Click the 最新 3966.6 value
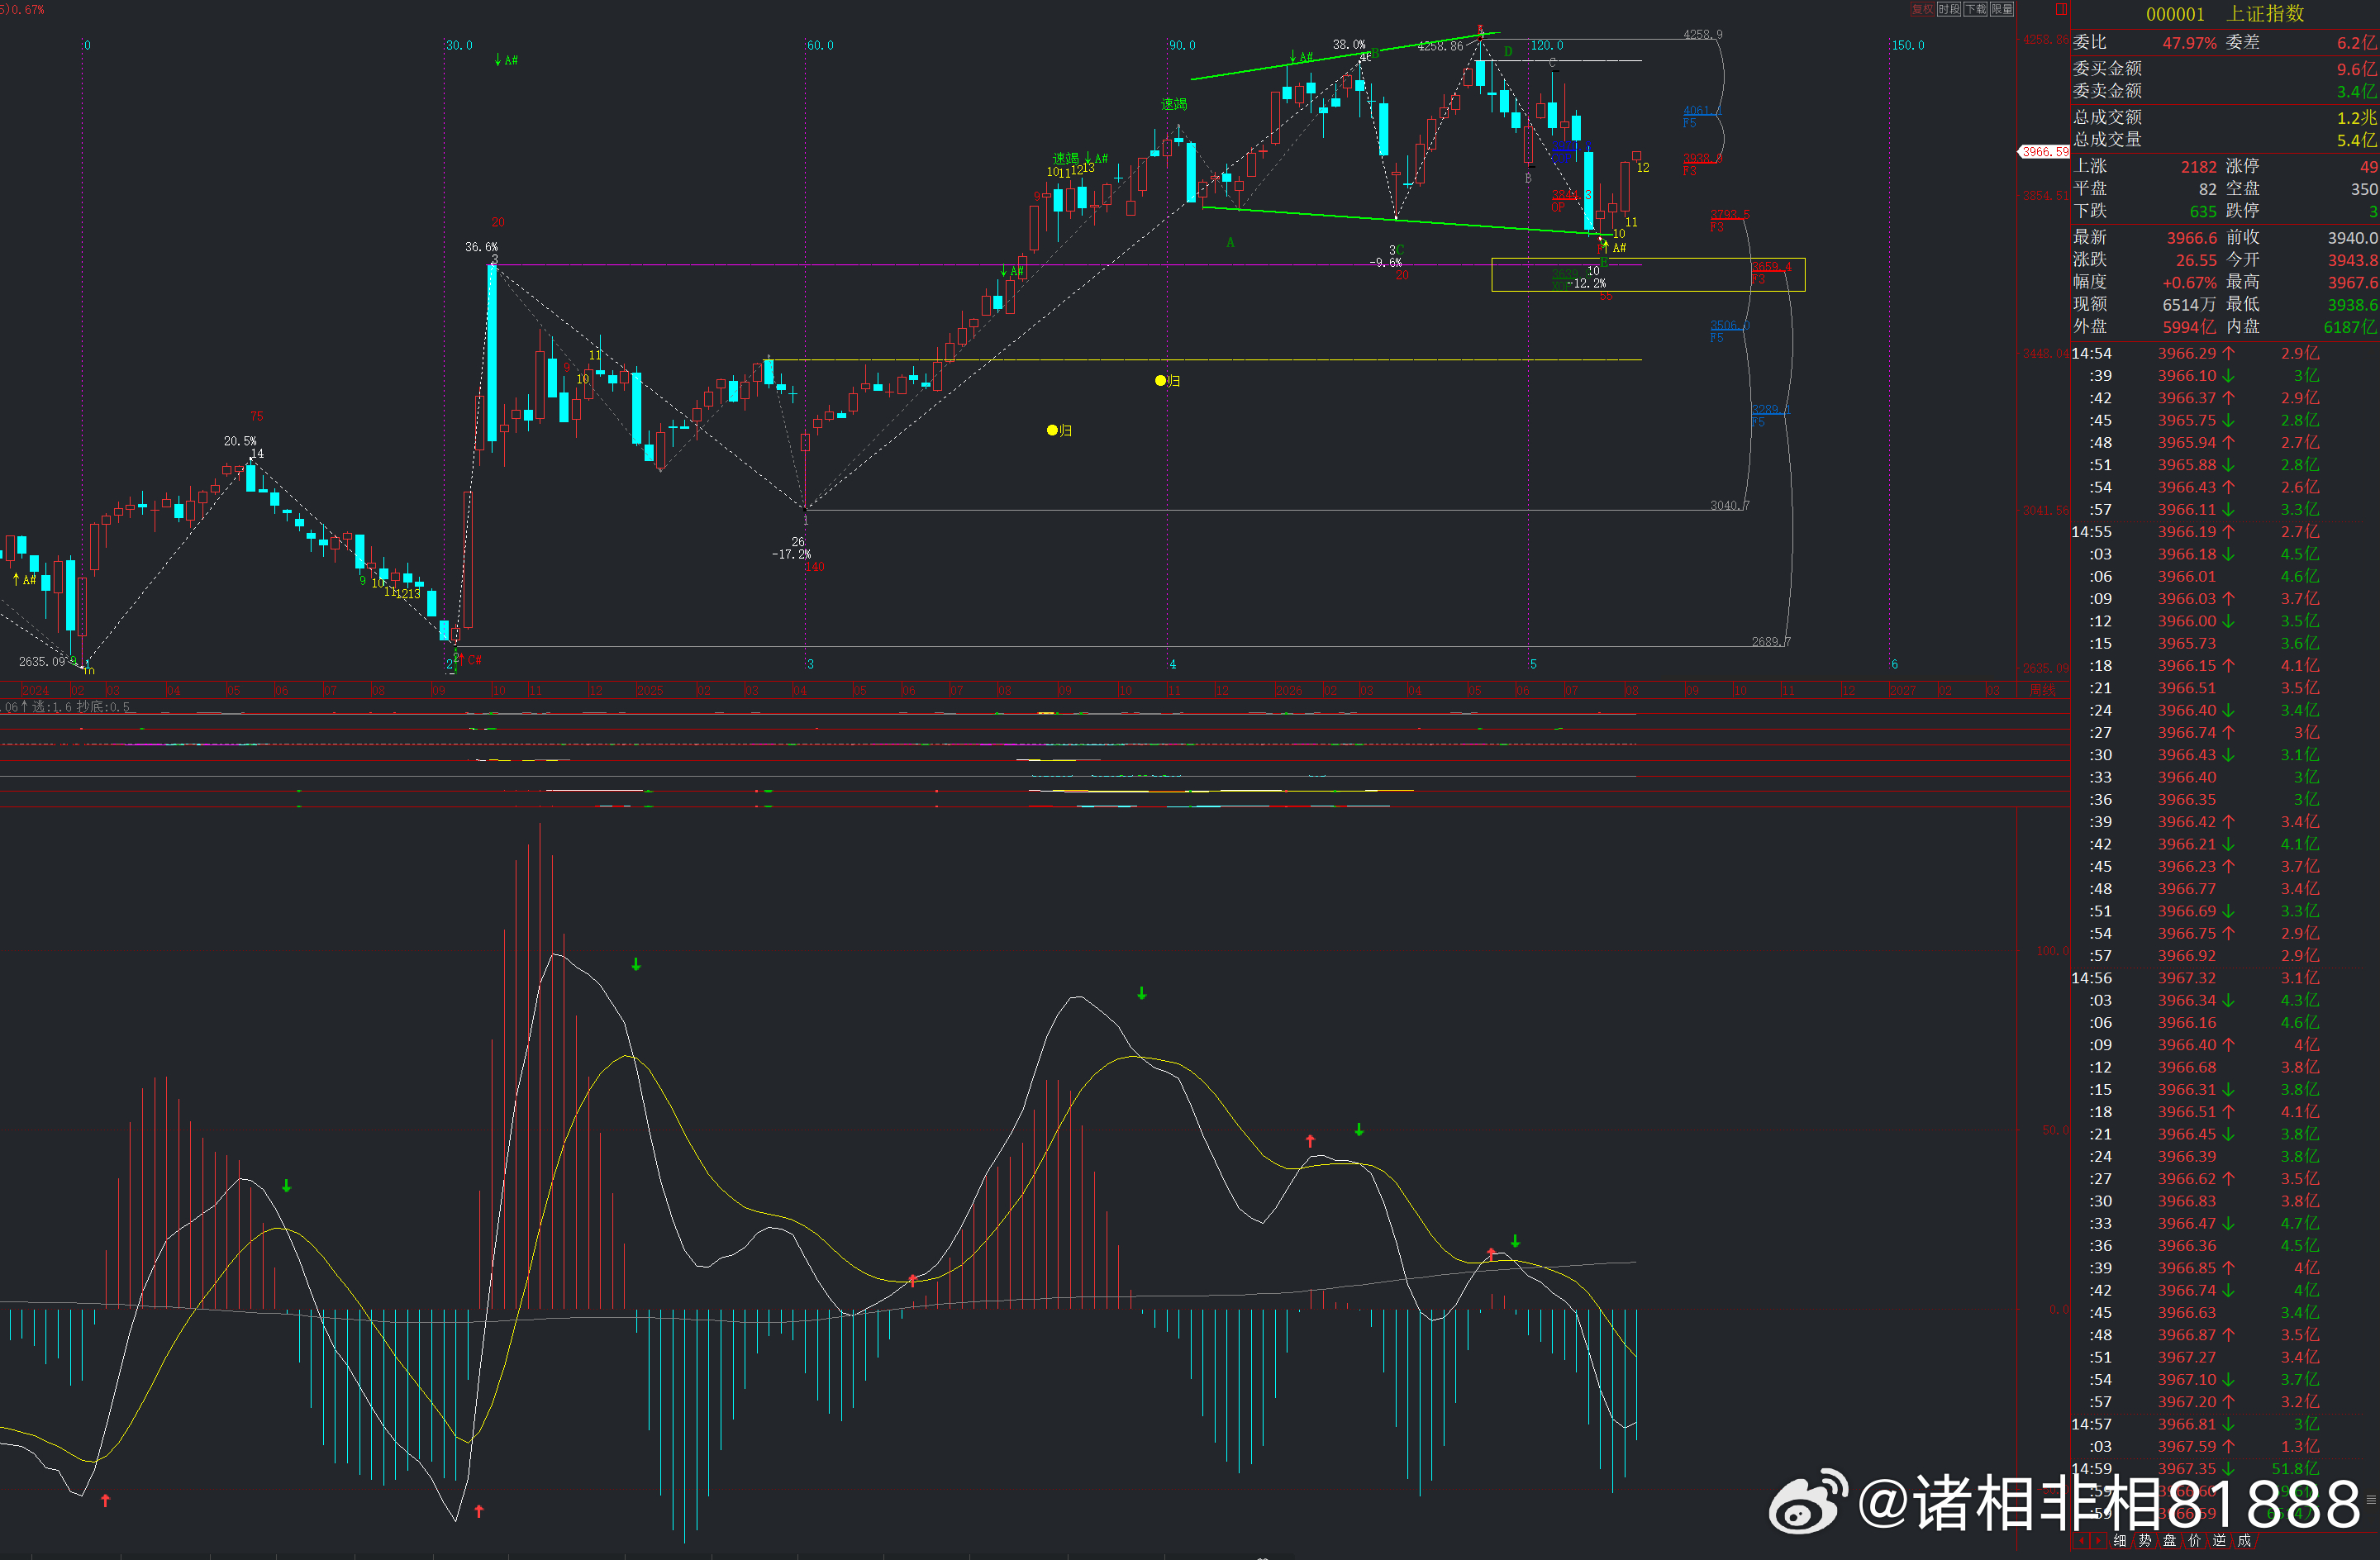This screenshot has width=2380, height=1560. [x=2192, y=238]
